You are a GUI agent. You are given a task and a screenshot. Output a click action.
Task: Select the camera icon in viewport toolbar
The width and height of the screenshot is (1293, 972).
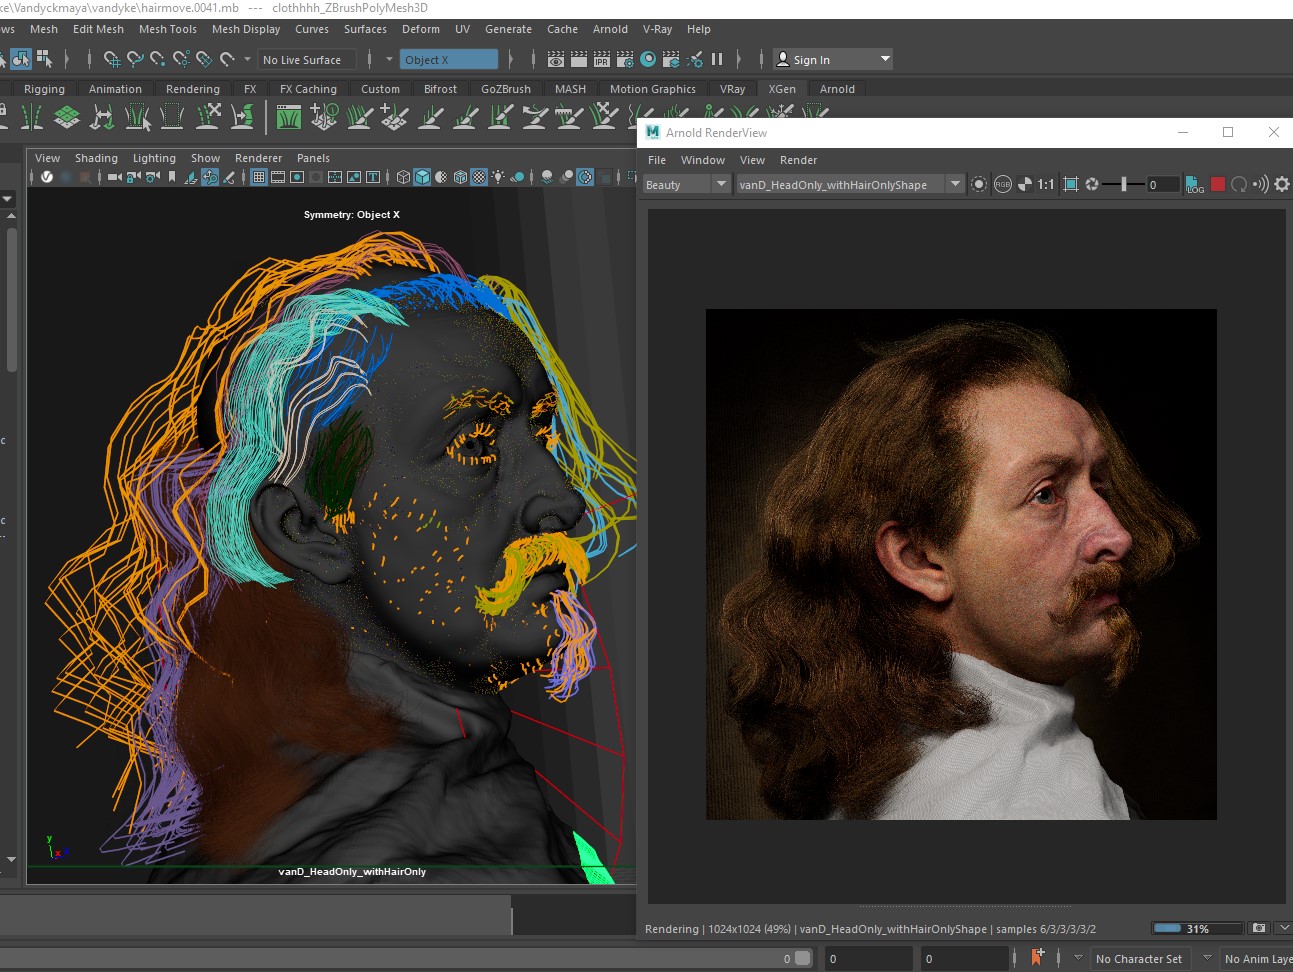point(114,177)
